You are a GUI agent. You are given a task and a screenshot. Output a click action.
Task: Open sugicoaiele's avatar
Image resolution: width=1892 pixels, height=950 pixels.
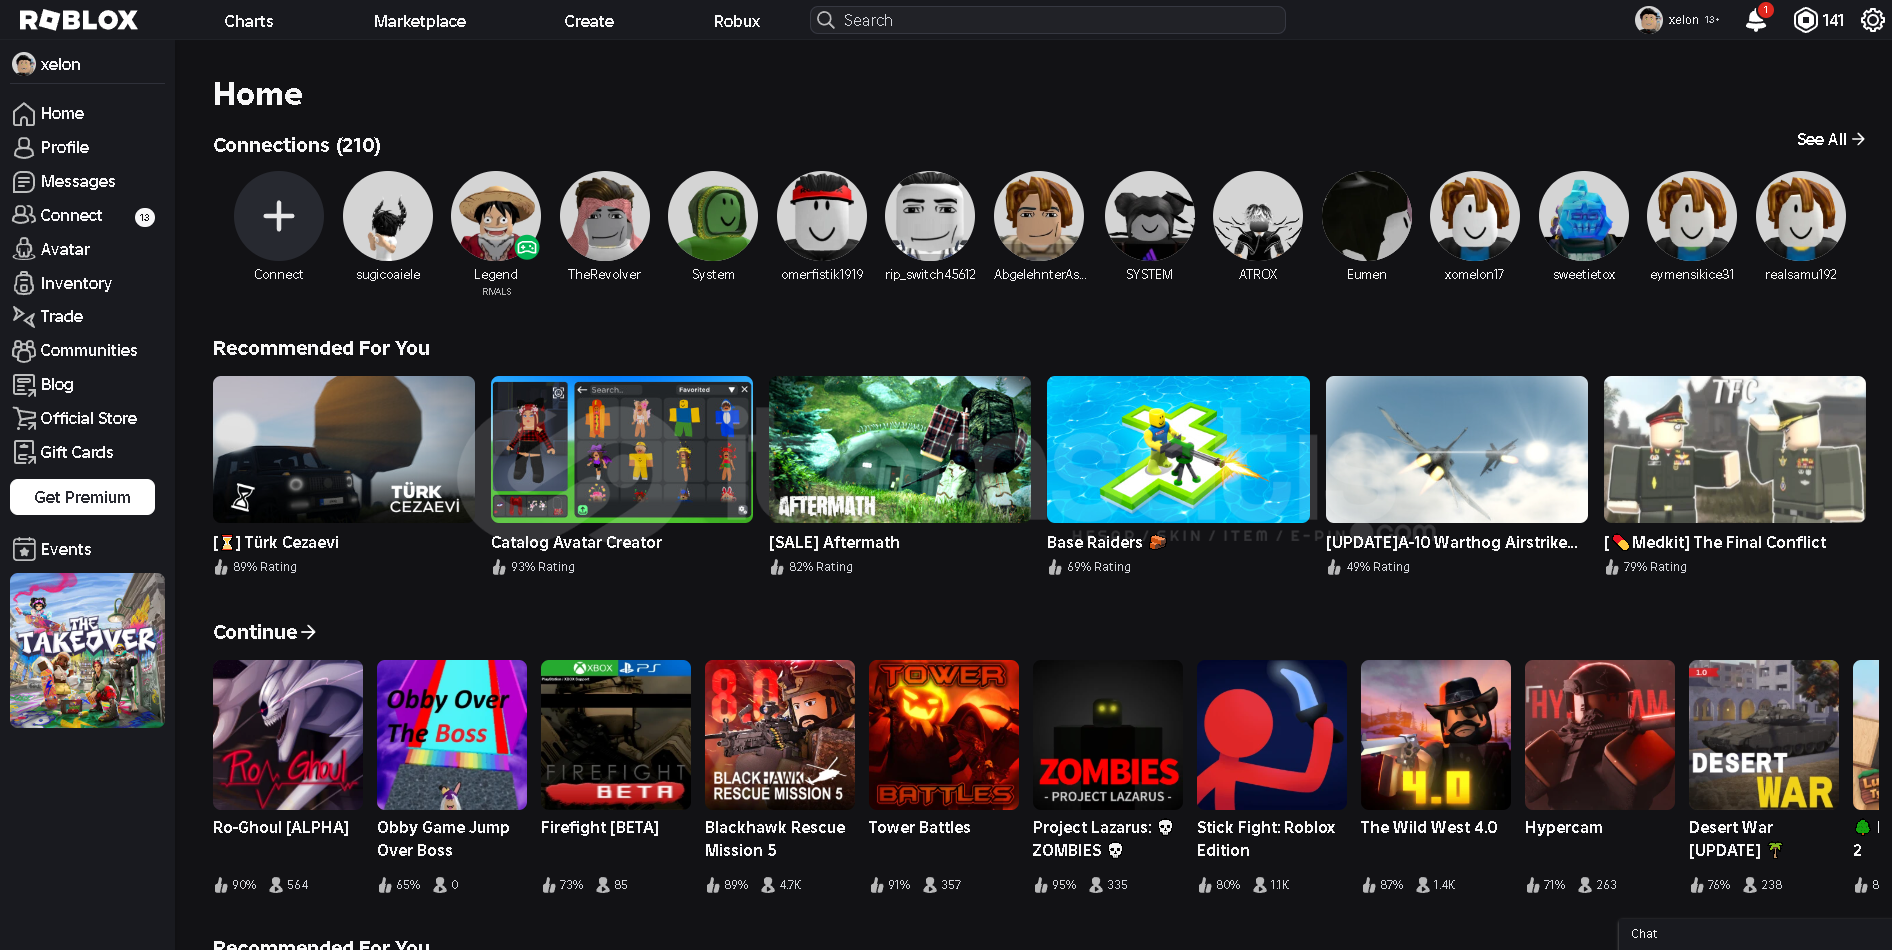pos(388,216)
